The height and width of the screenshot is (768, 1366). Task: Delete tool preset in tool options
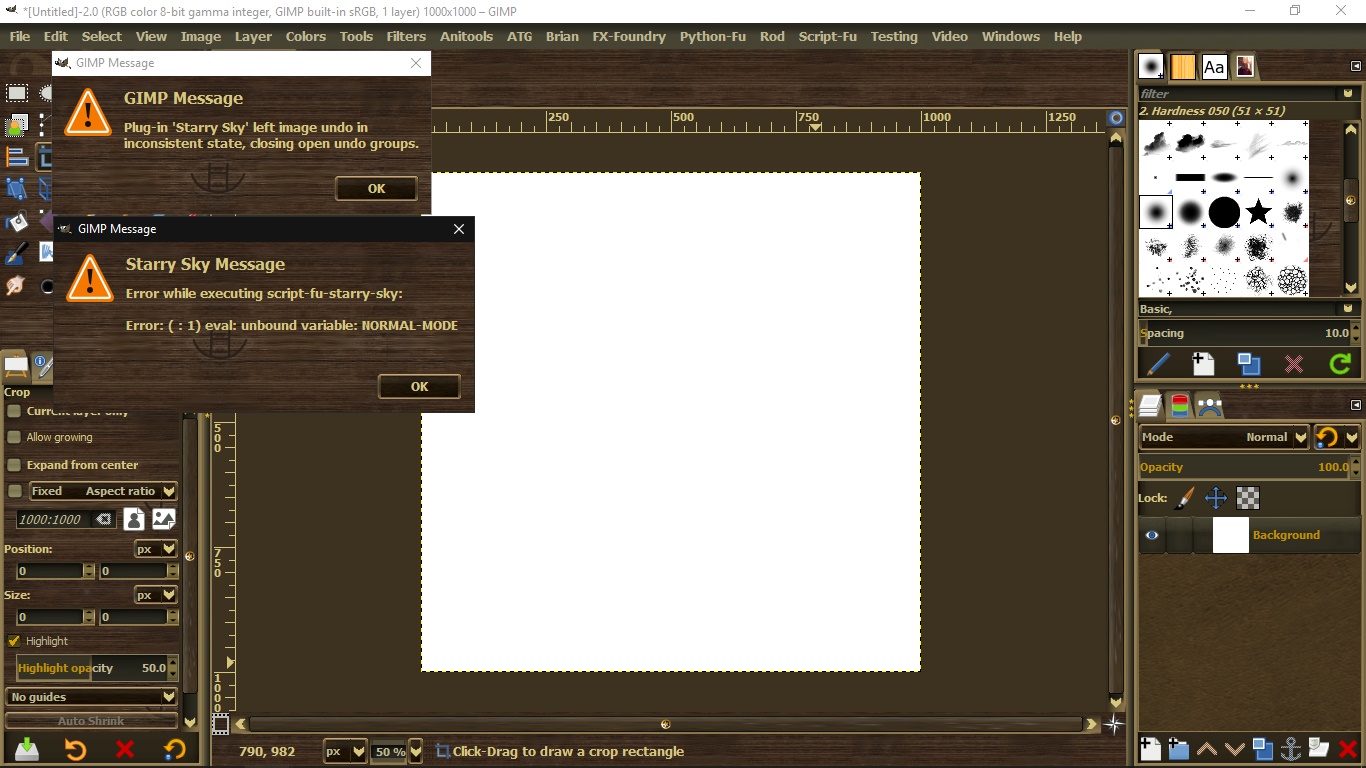125,749
